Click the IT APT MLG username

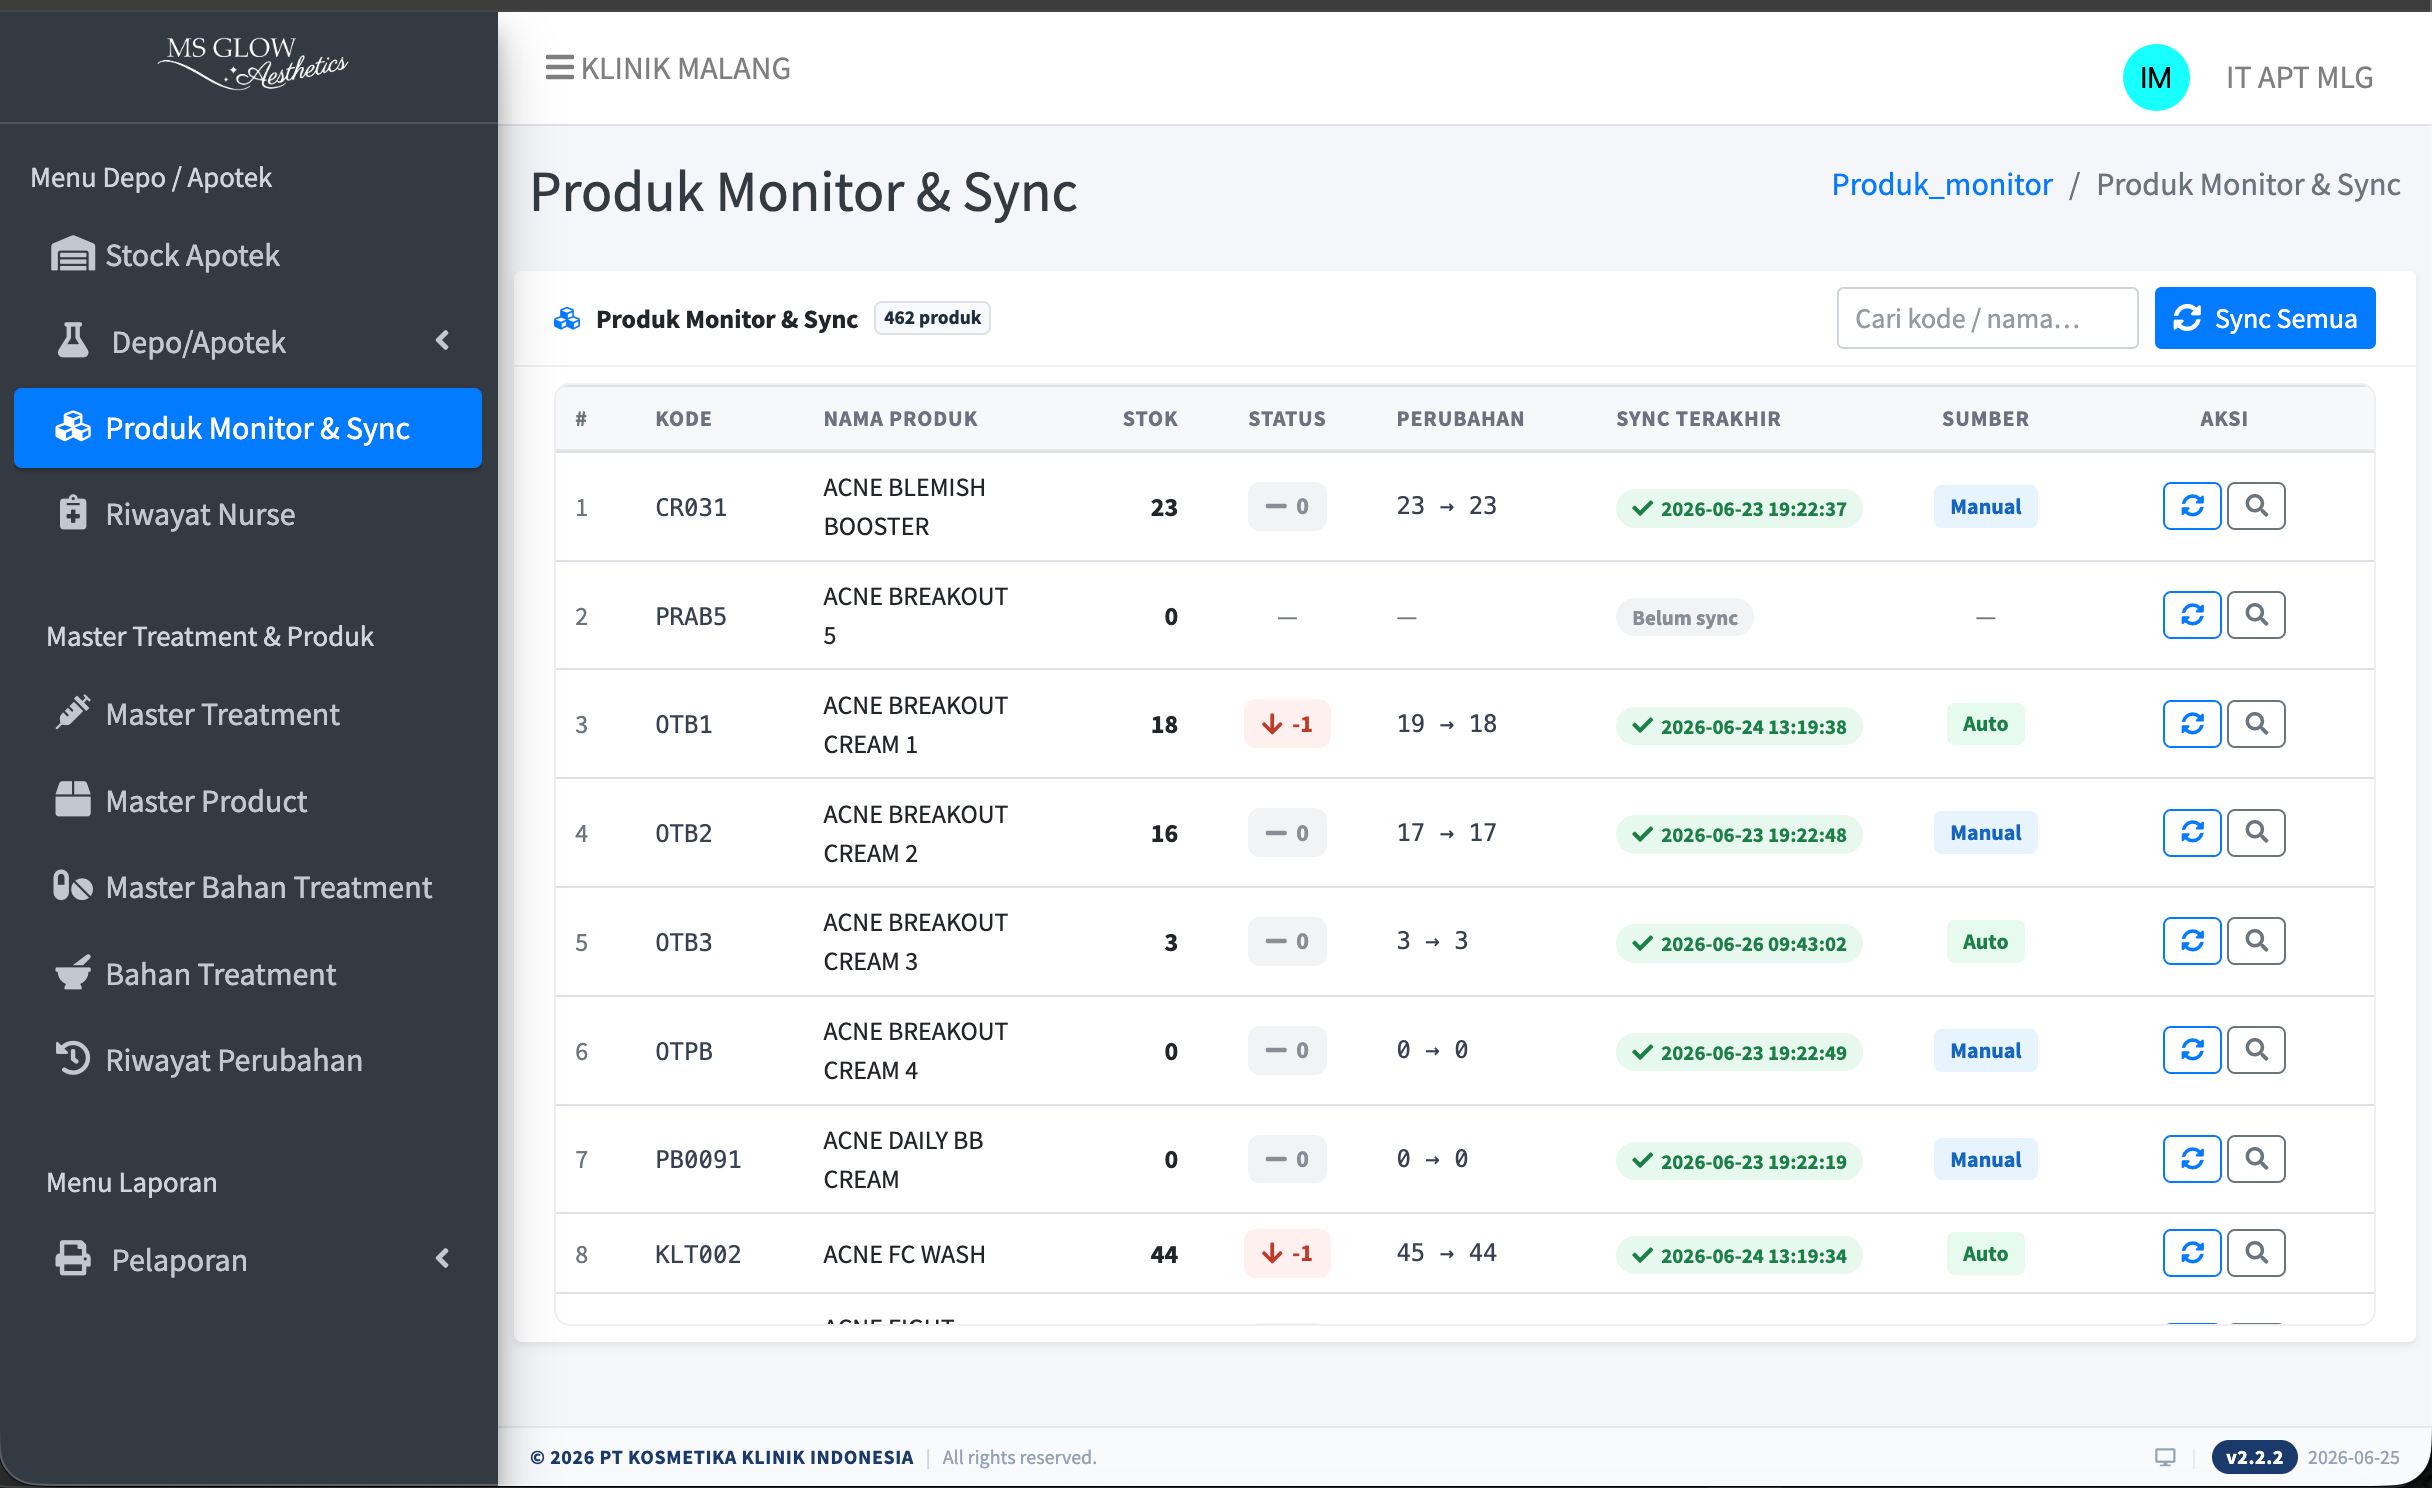coord(2299,78)
